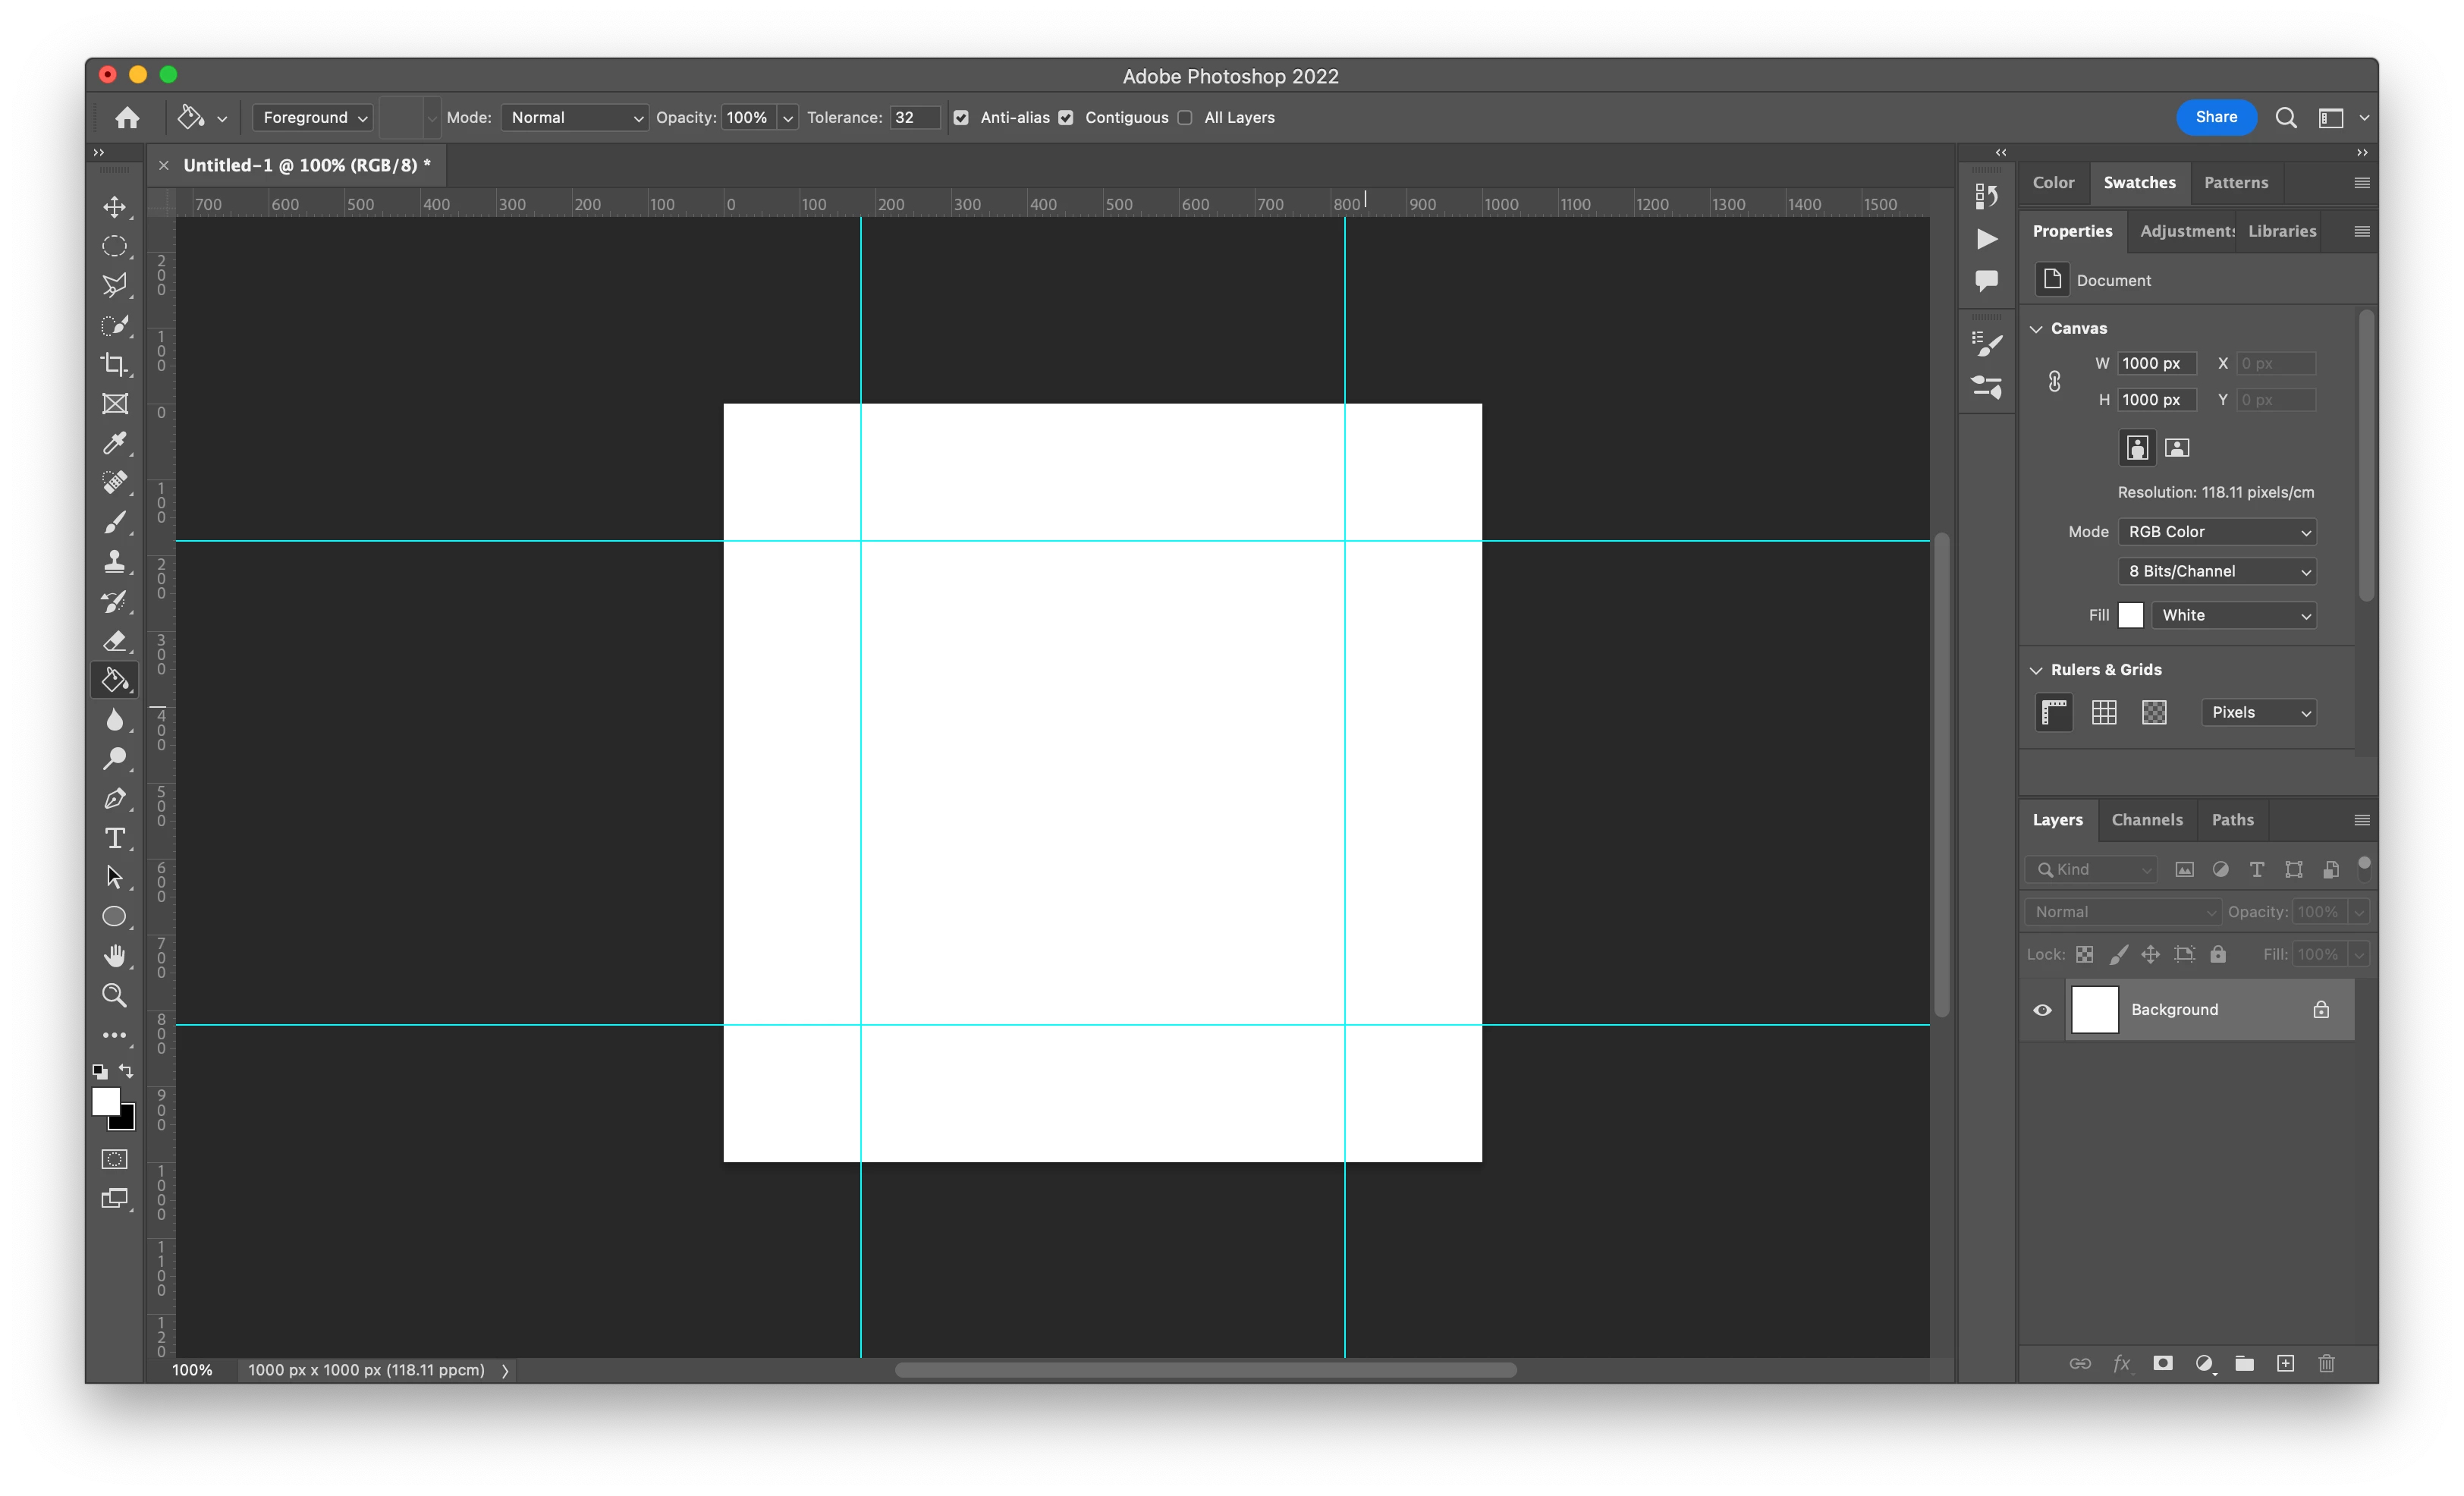This screenshot has height=1496, width=2464.
Task: Open the RGB Color mode dropdown
Action: (2217, 532)
